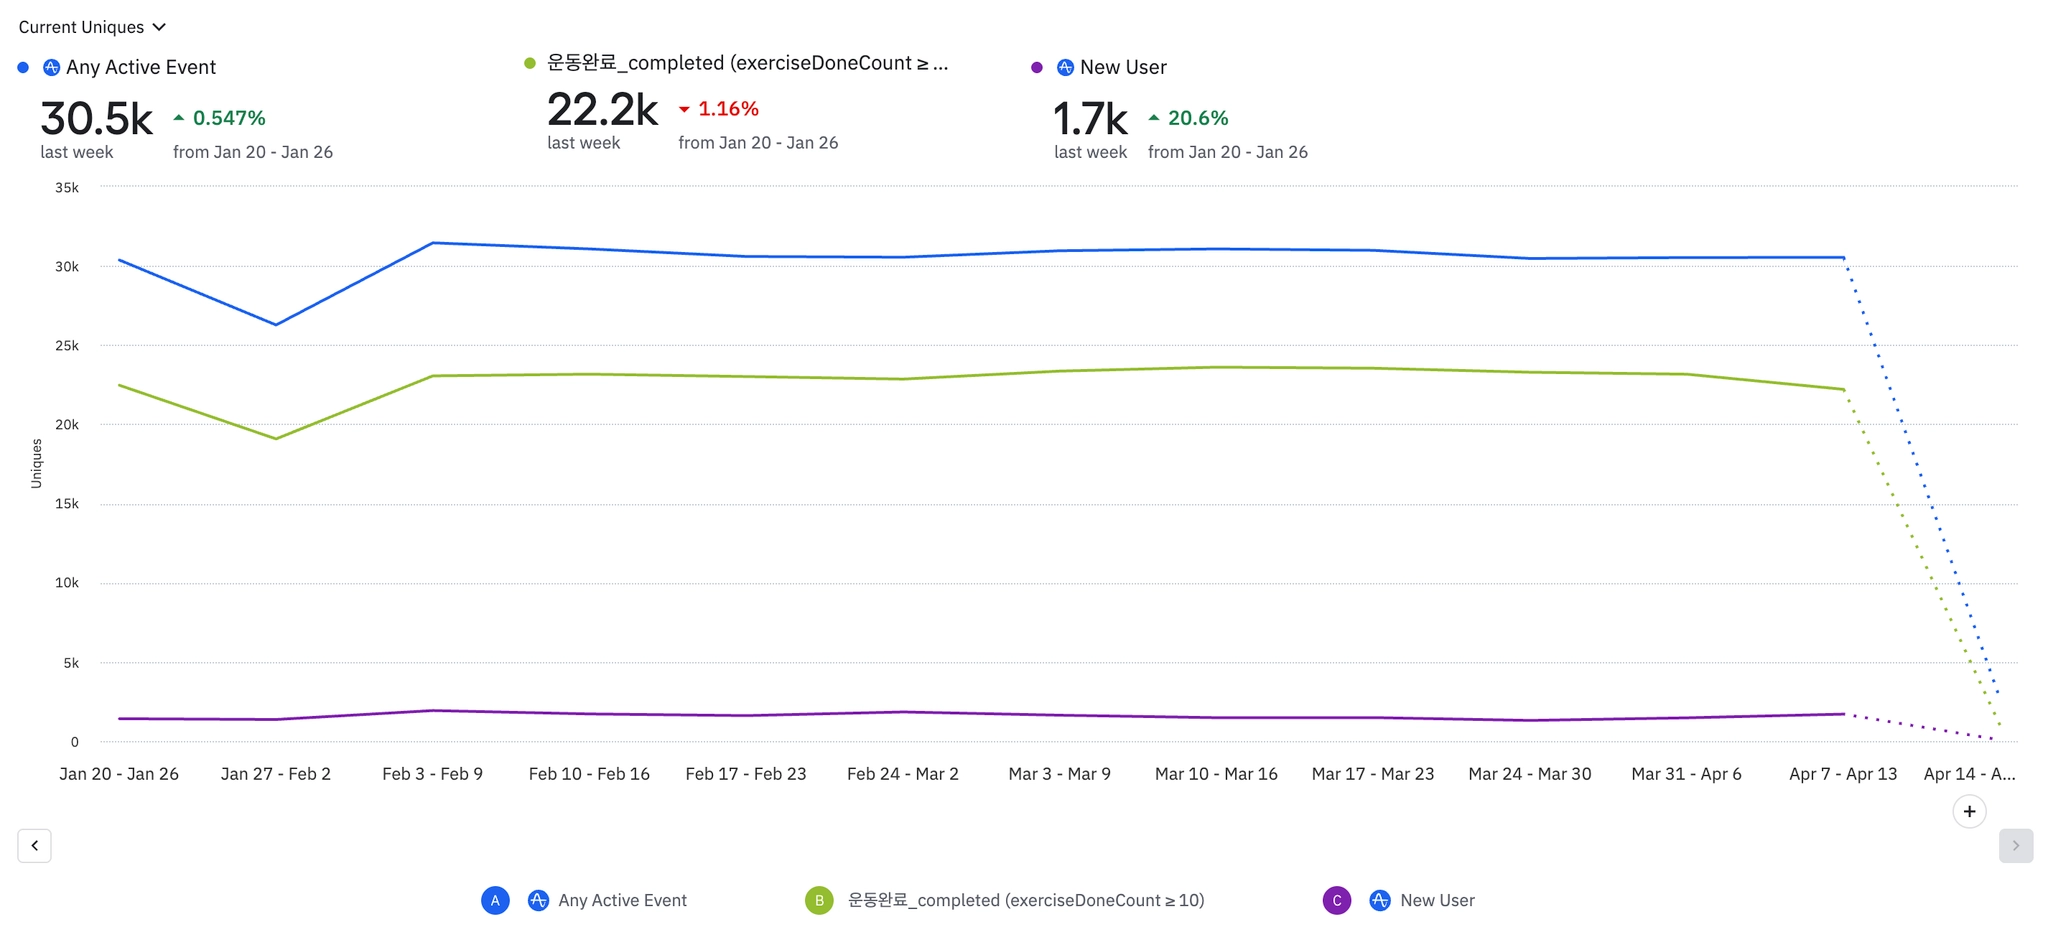This screenshot has height=932, width=2048.
Task: Open the Current Uniques dropdown
Action: pos(92,27)
